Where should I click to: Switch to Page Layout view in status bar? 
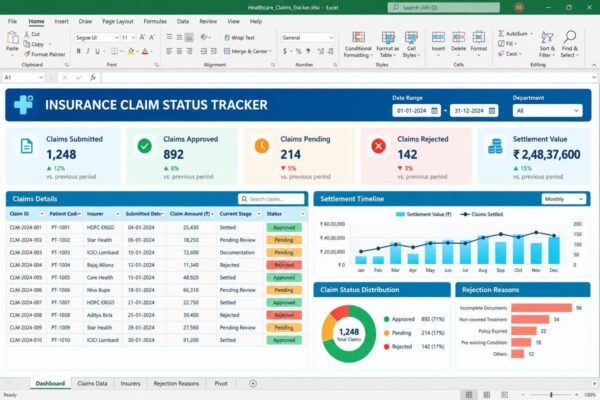pos(486,395)
